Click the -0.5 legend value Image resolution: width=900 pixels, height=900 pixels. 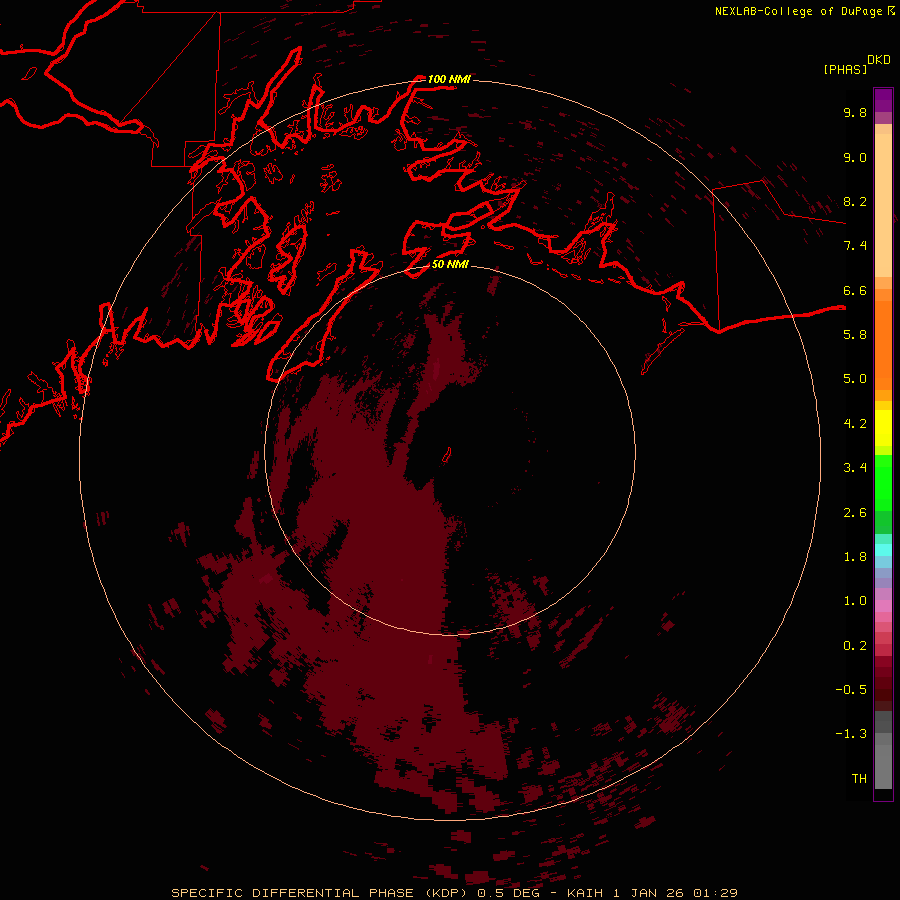(851, 690)
